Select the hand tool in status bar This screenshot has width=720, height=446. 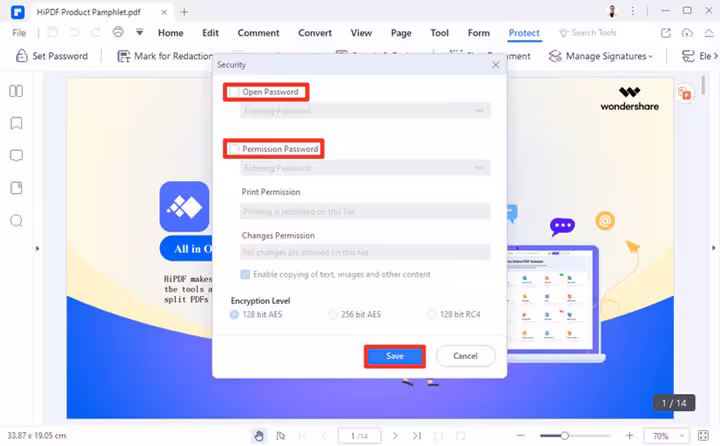(x=259, y=436)
